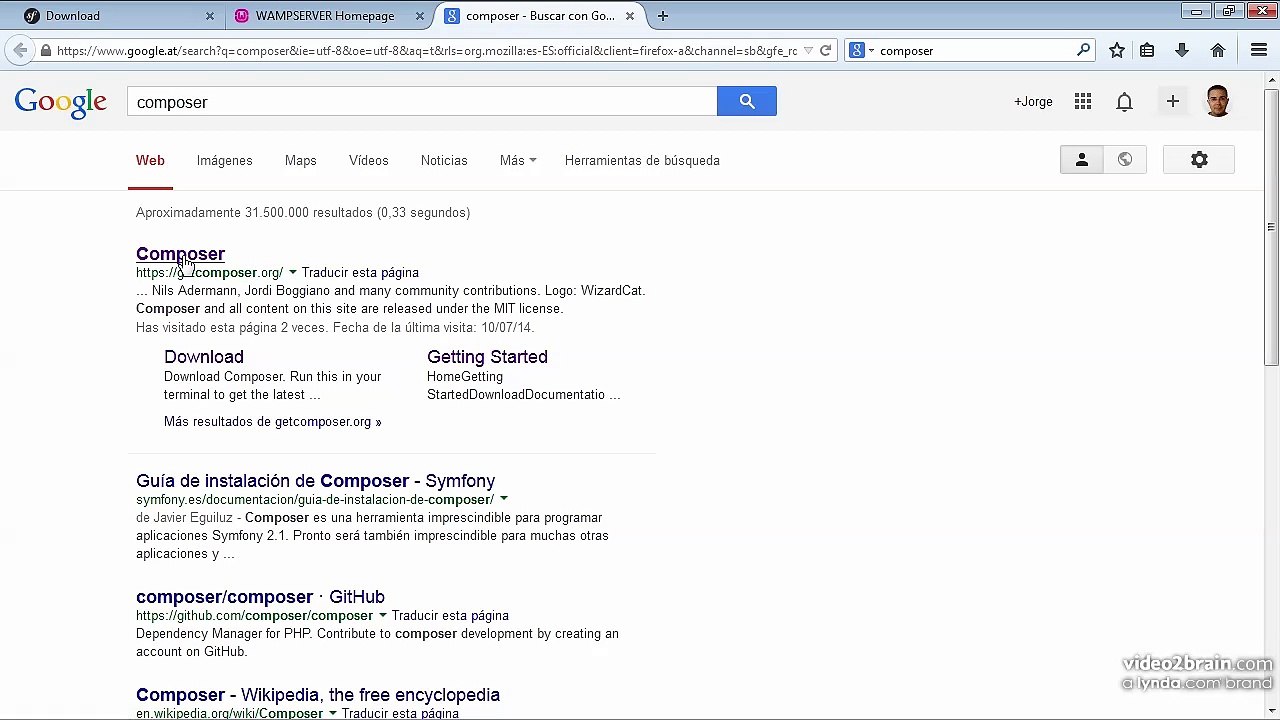Open the Getting Started sitelink
The height and width of the screenshot is (720, 1280).
tap(487, 357)
